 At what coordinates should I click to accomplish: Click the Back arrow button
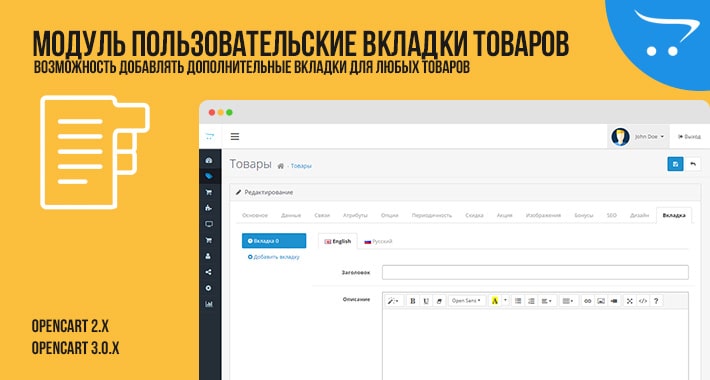pyautogui.click(x=693, y=164)
